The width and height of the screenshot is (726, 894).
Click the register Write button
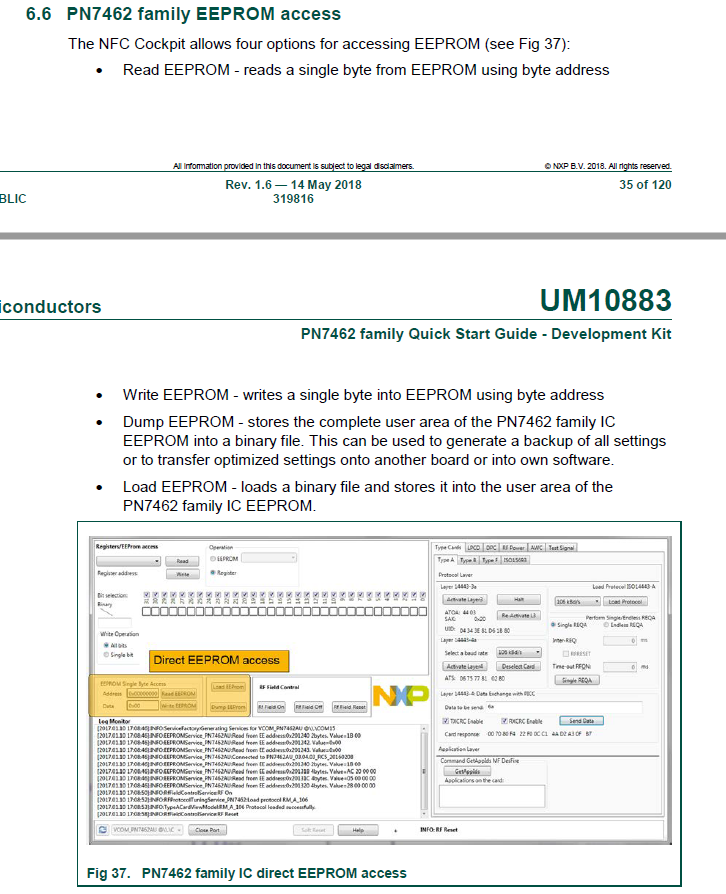click(x=182, y=574)
